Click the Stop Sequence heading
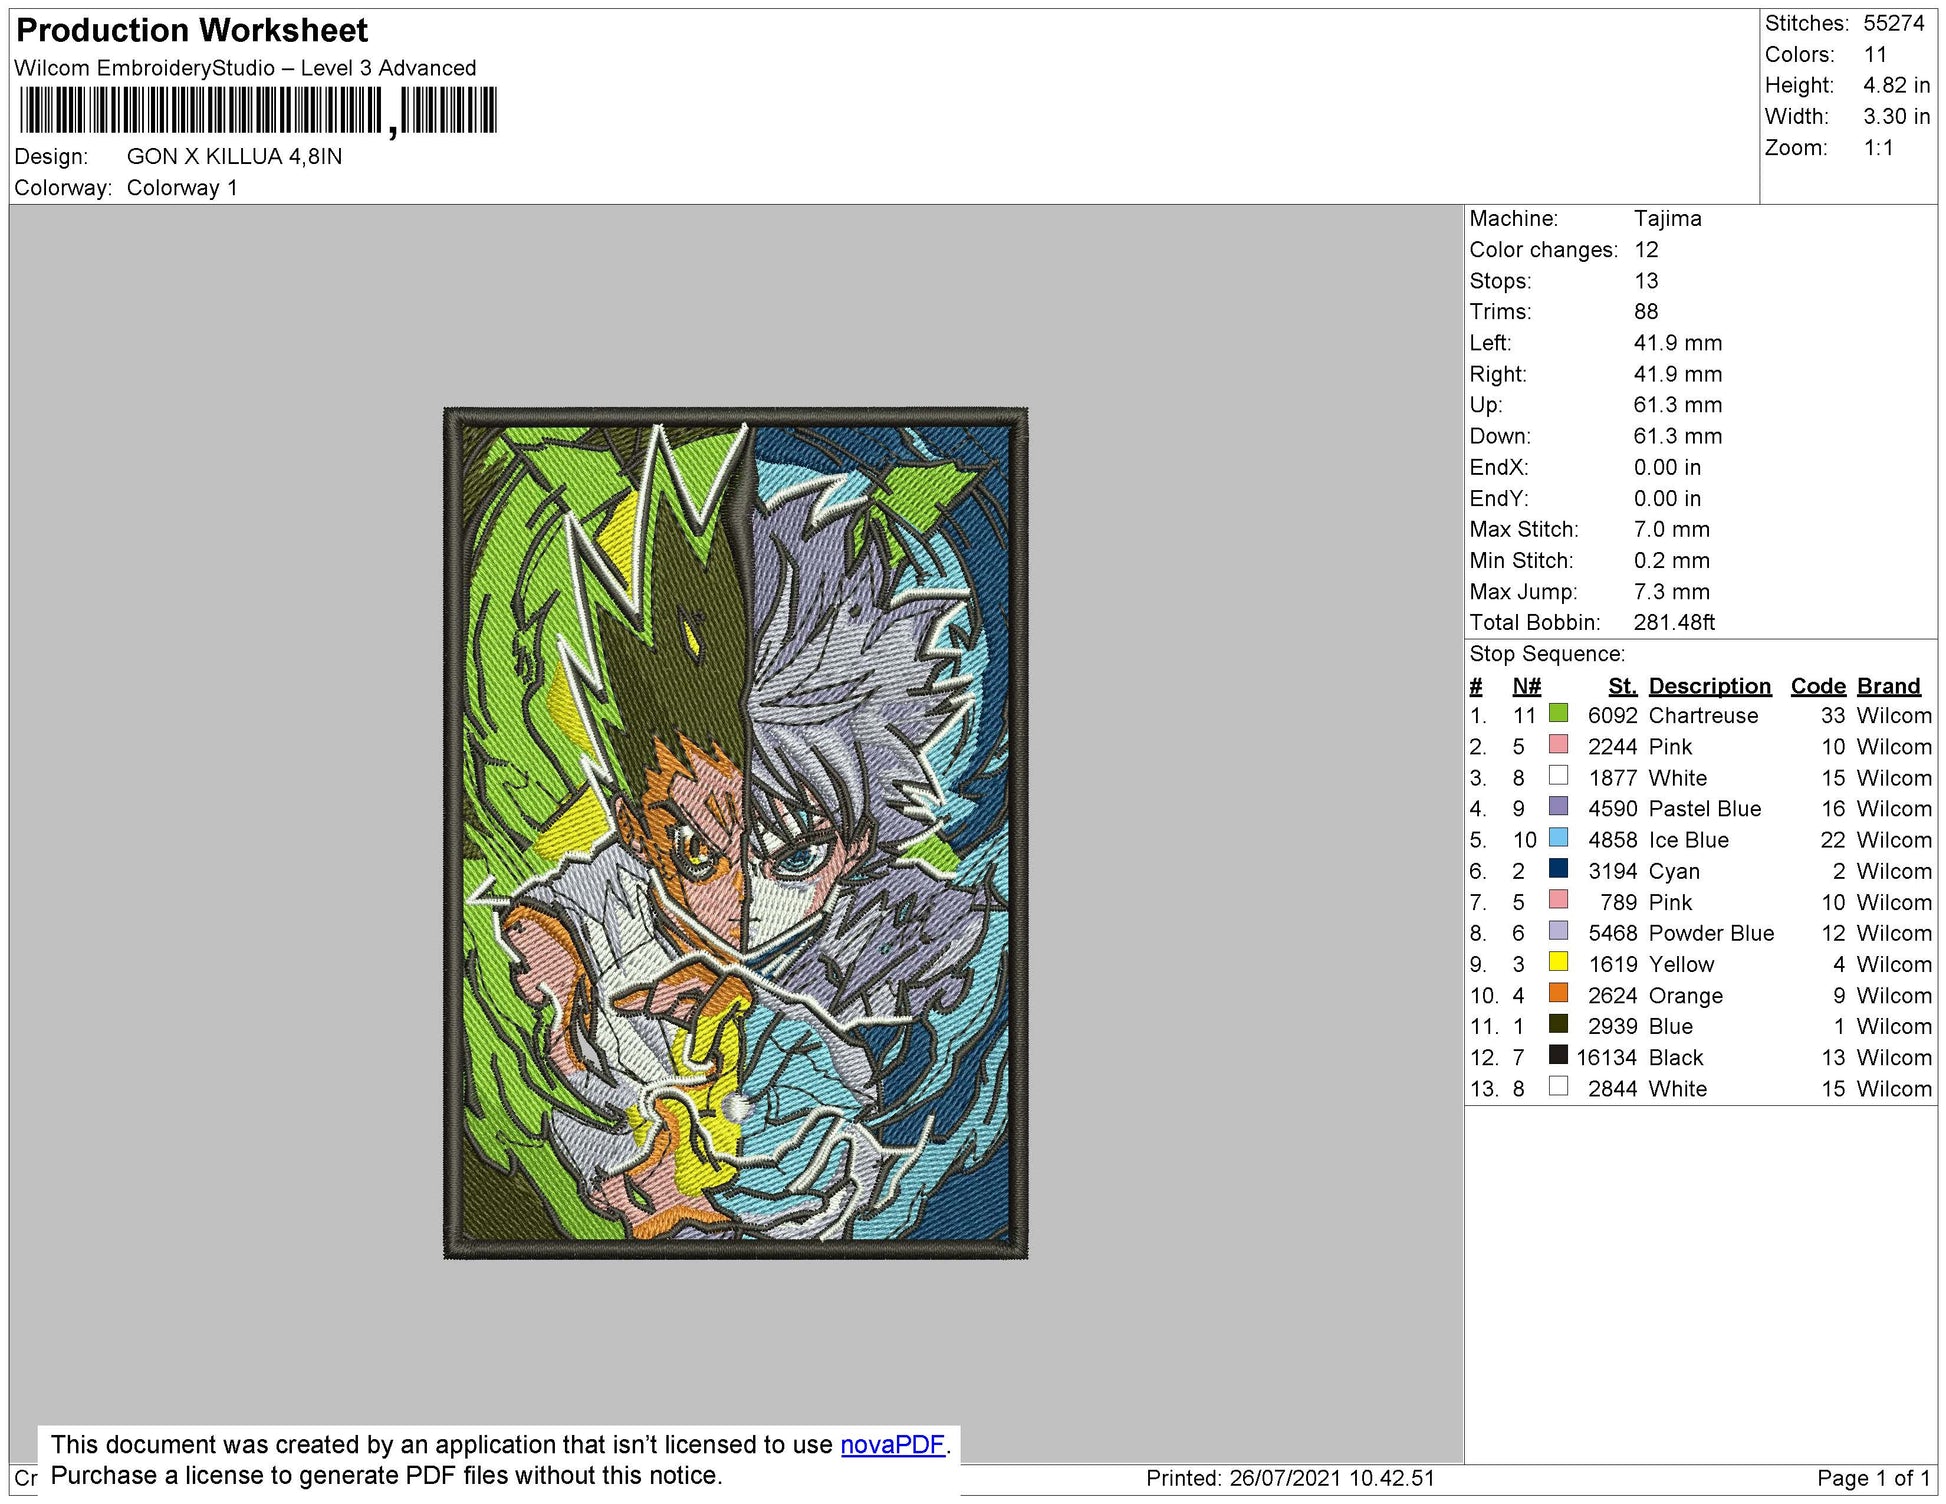The width and height of the screenshot is (1946, 1504). pyautogui.click(x=1546, y=654)
